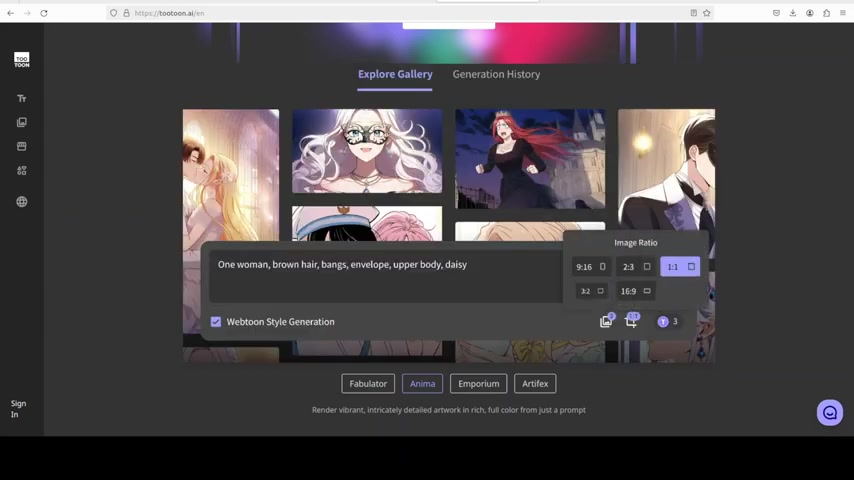Viewport: 854px width, 480px height.
Task: Switch to the Explore Gallery tab
Action: 395,74
